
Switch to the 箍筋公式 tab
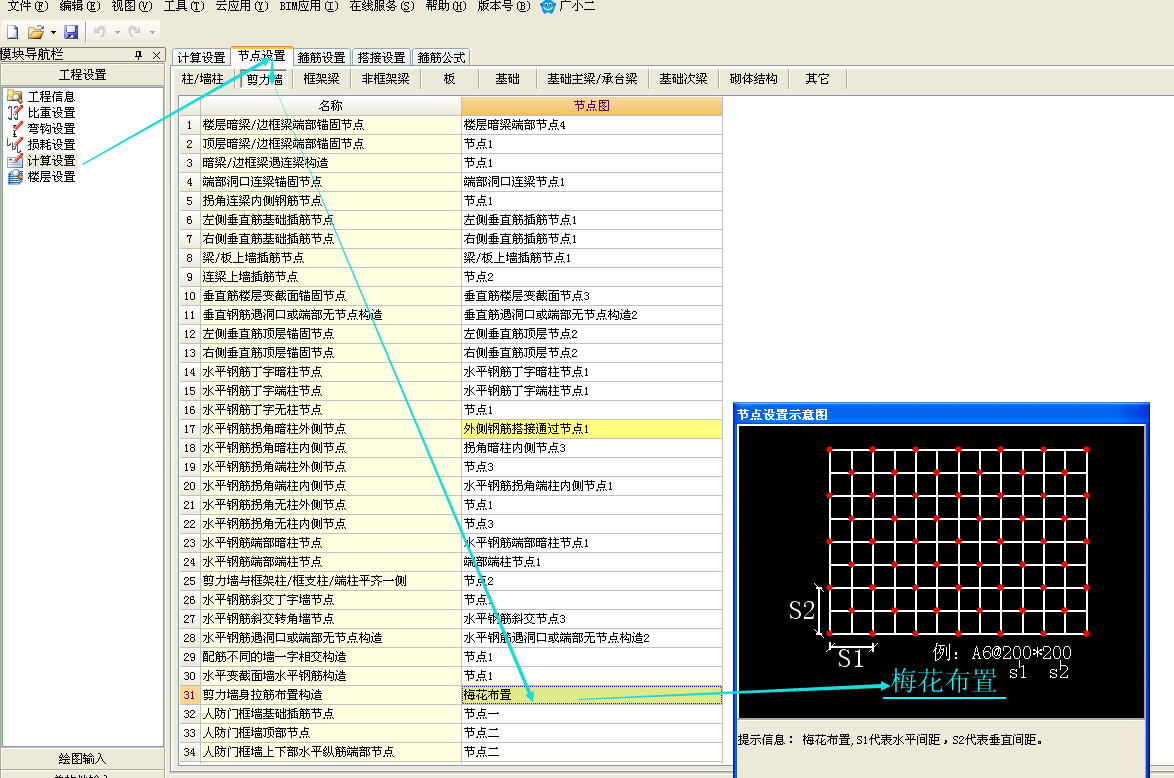pyautogui.click(x=441, y=58)
